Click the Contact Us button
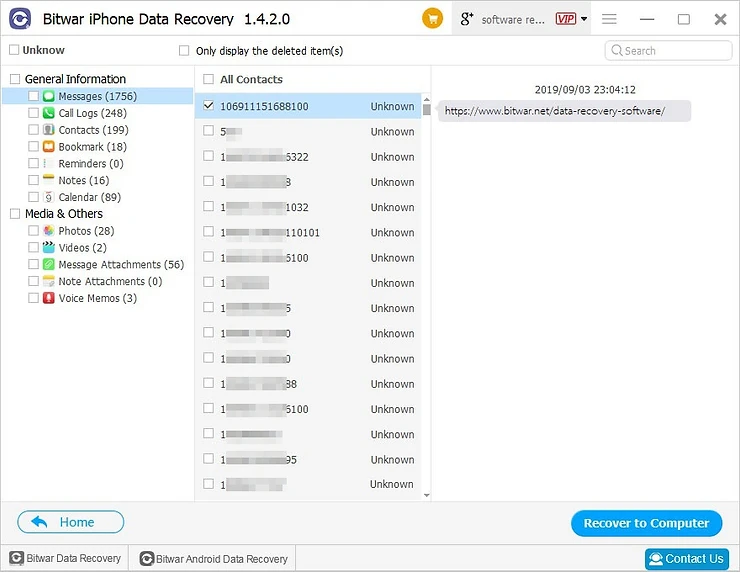Image resolution: width=740 pixels, height=572 pixels. [687, 559]
